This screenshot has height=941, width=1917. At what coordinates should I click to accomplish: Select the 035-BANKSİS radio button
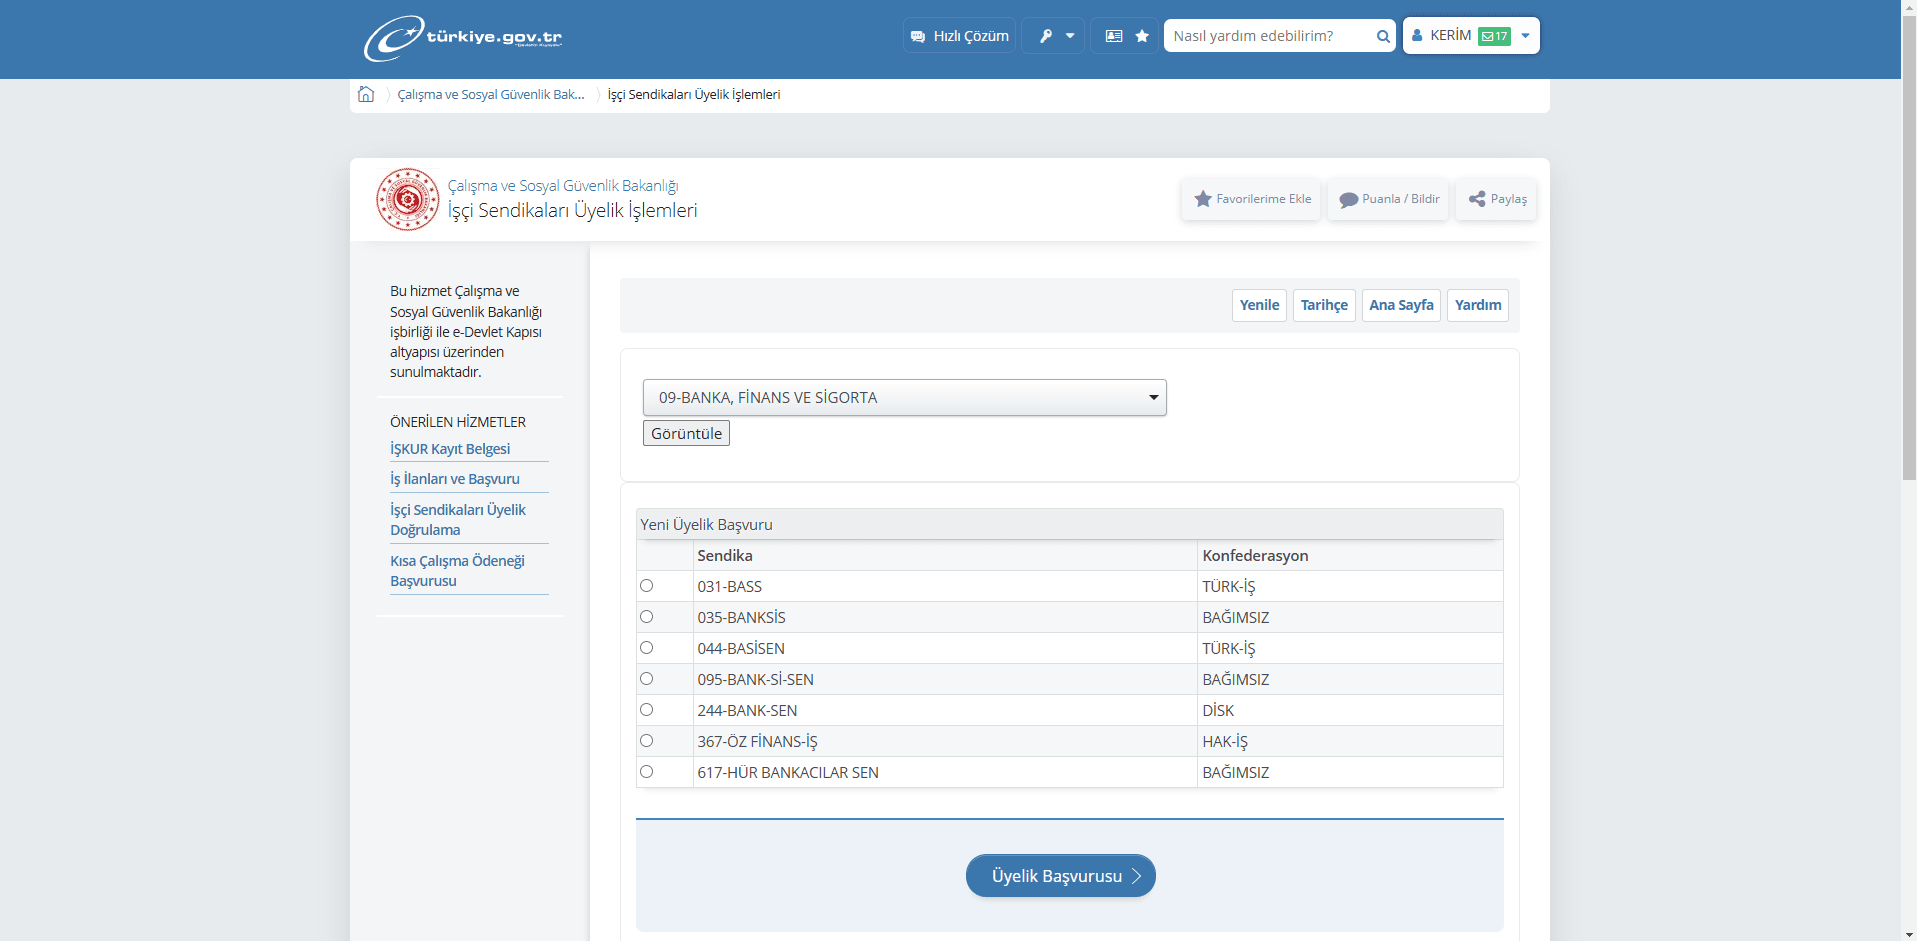[x=647, y=617]
